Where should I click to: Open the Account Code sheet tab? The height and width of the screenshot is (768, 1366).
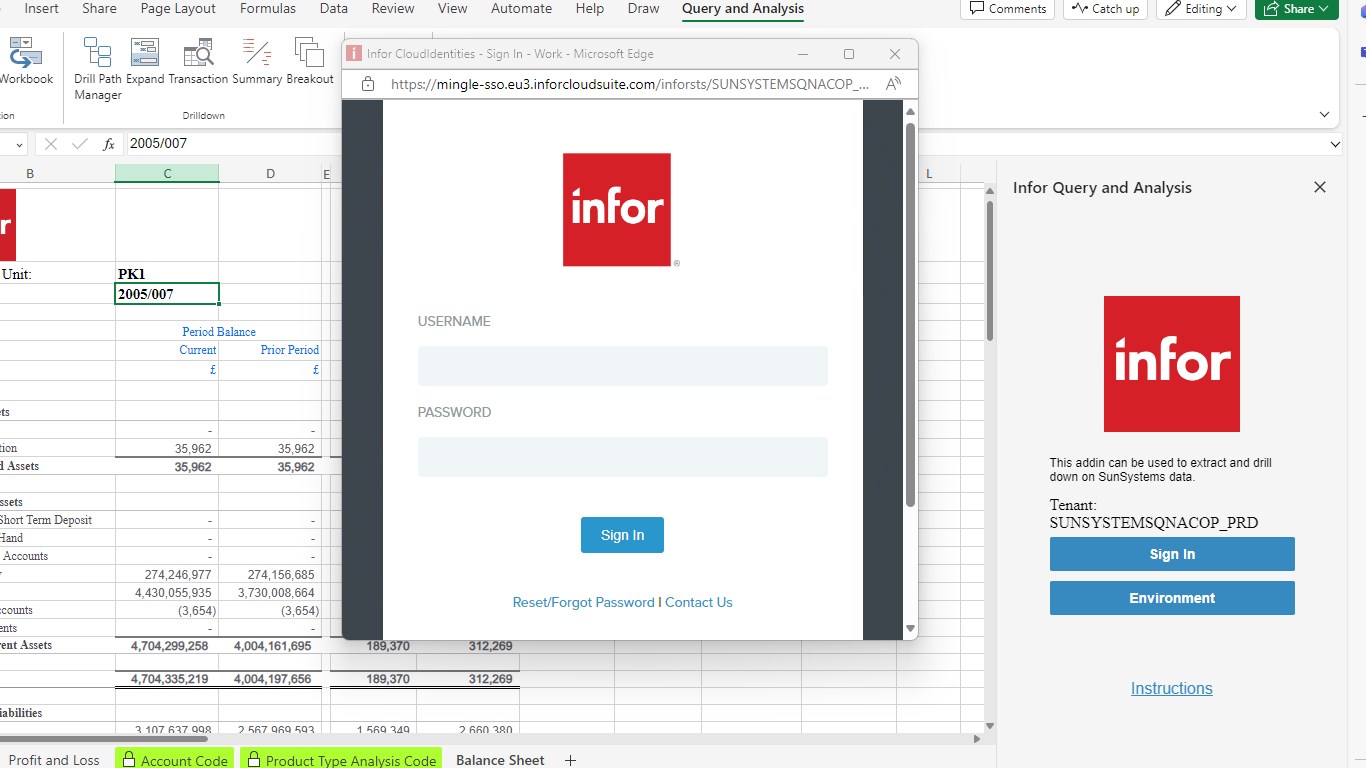174,760
